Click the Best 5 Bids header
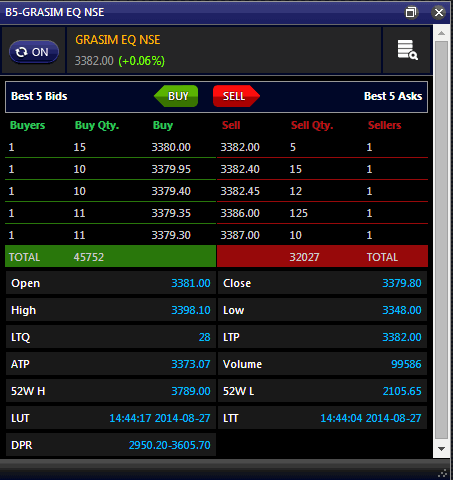This screenshot has height=480, width=453. [39, 96]
